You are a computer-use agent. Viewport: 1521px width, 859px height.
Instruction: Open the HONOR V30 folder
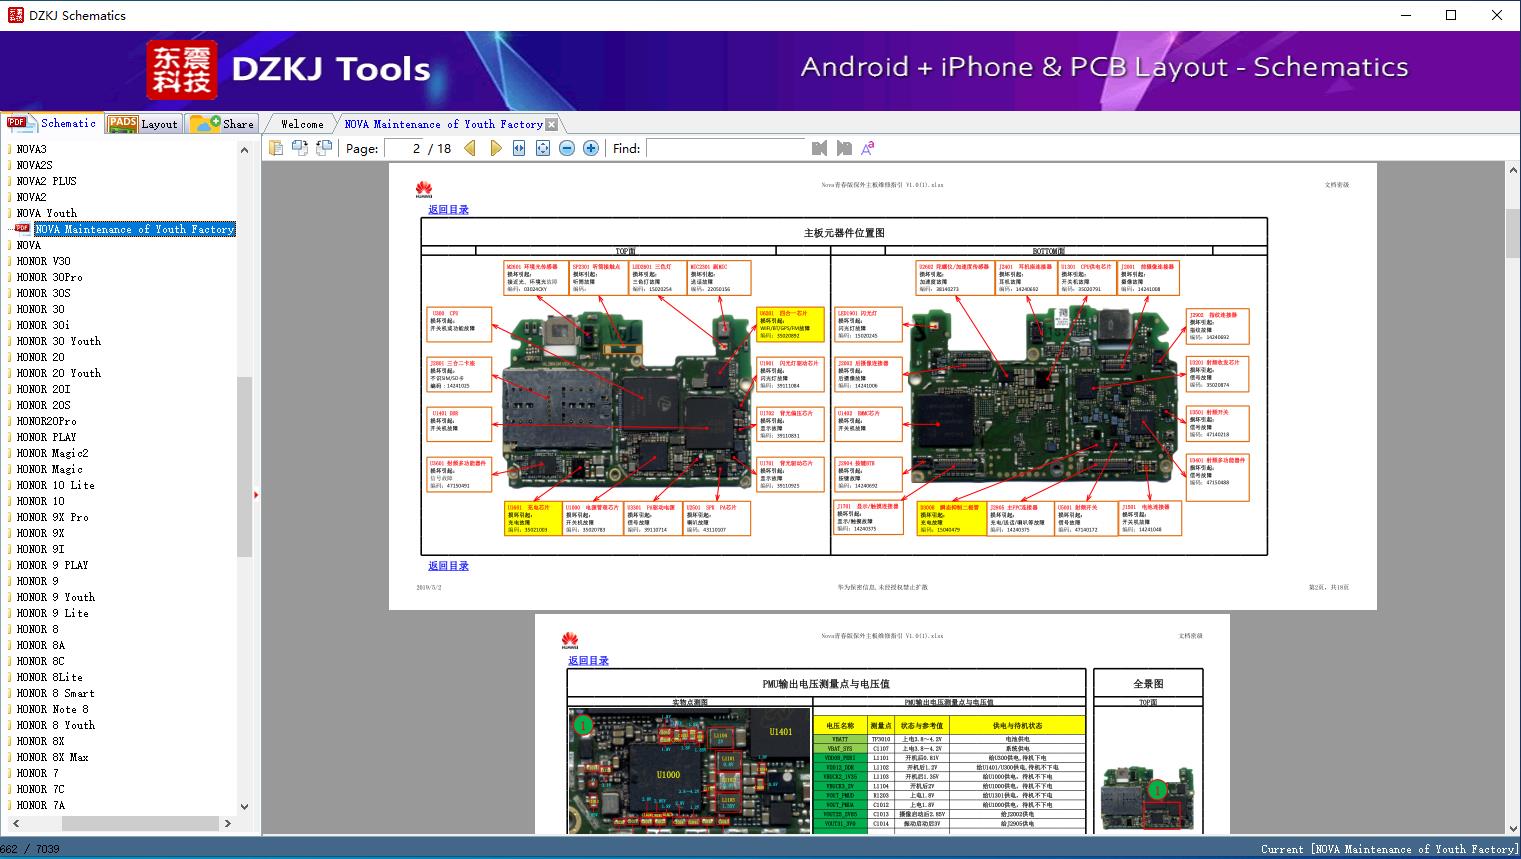pos(43,261)
